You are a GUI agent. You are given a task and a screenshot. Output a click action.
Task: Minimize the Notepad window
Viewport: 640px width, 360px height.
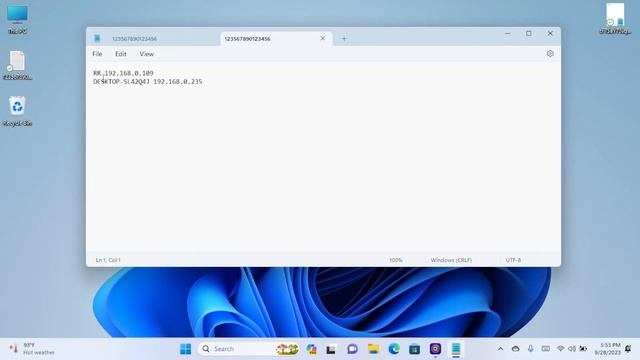pyautogui.click(x=508, y=33)
